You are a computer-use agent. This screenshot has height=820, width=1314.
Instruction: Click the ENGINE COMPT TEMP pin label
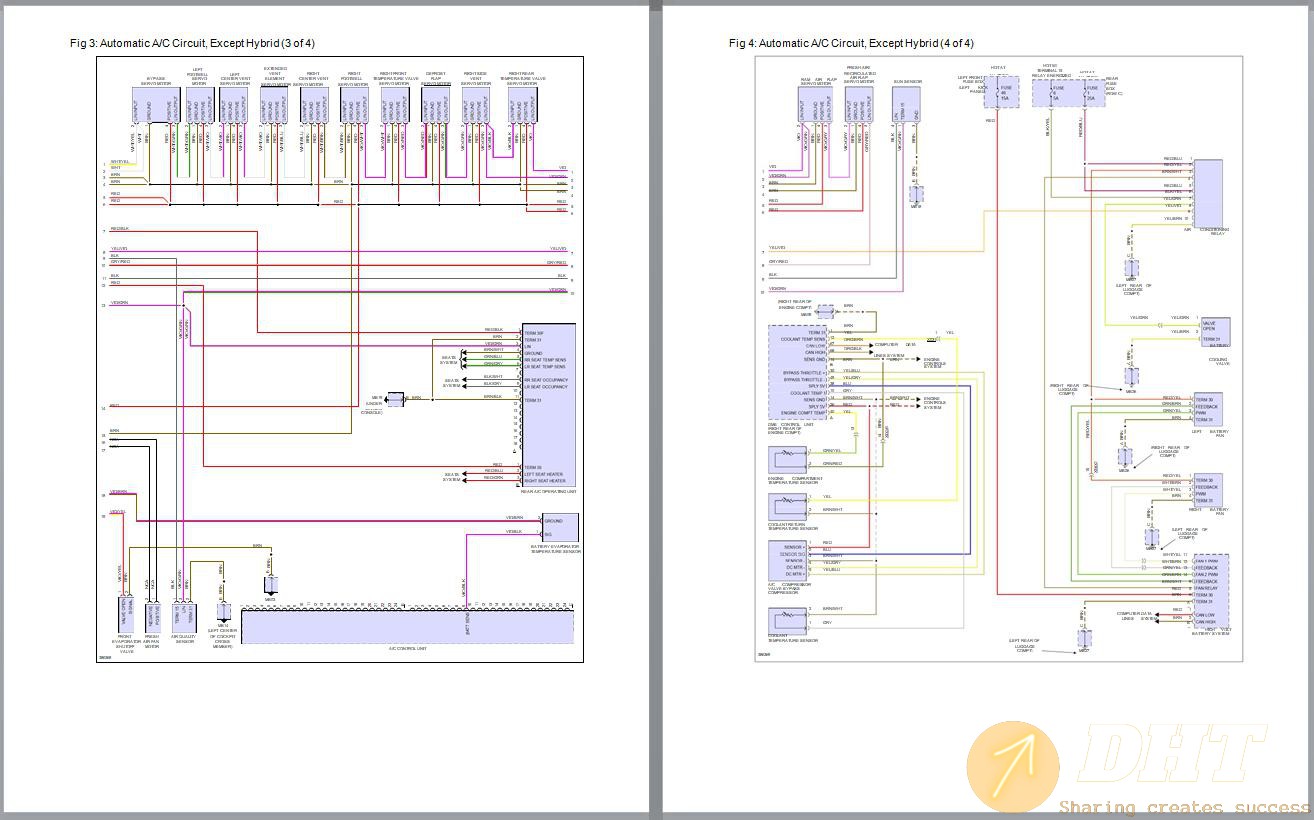804,412
